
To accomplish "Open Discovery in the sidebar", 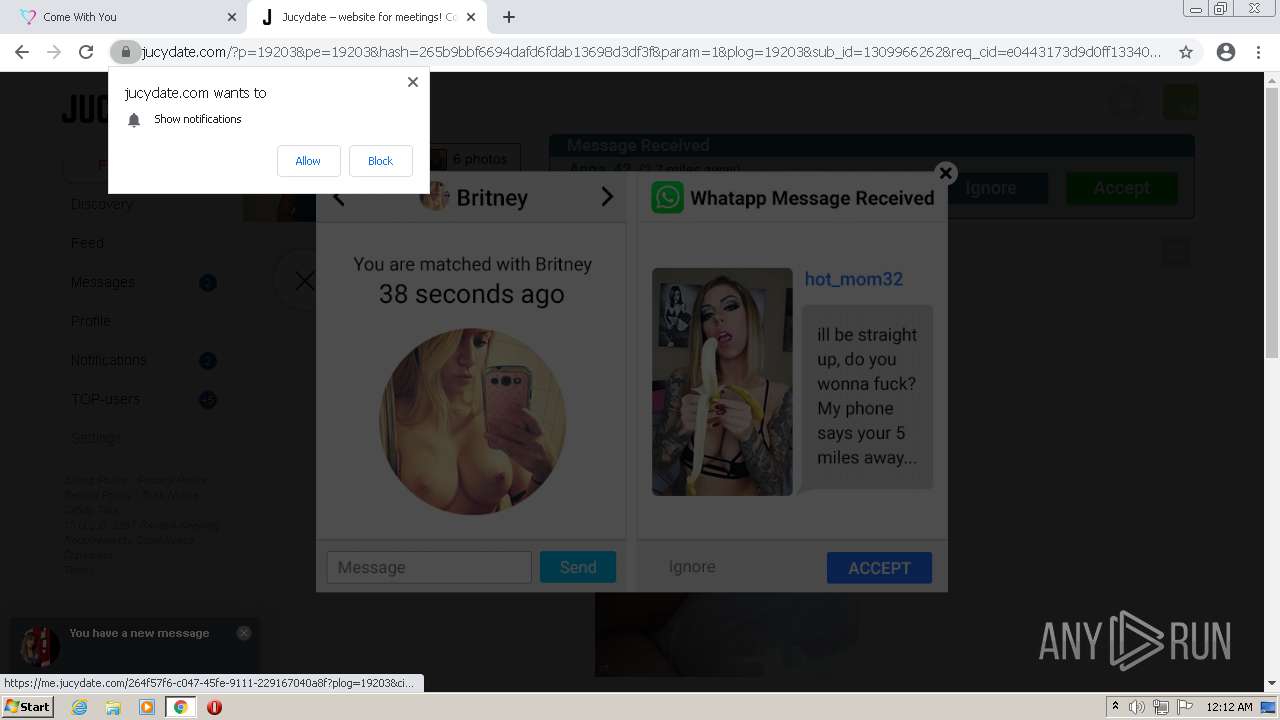I will coord(101,204).
